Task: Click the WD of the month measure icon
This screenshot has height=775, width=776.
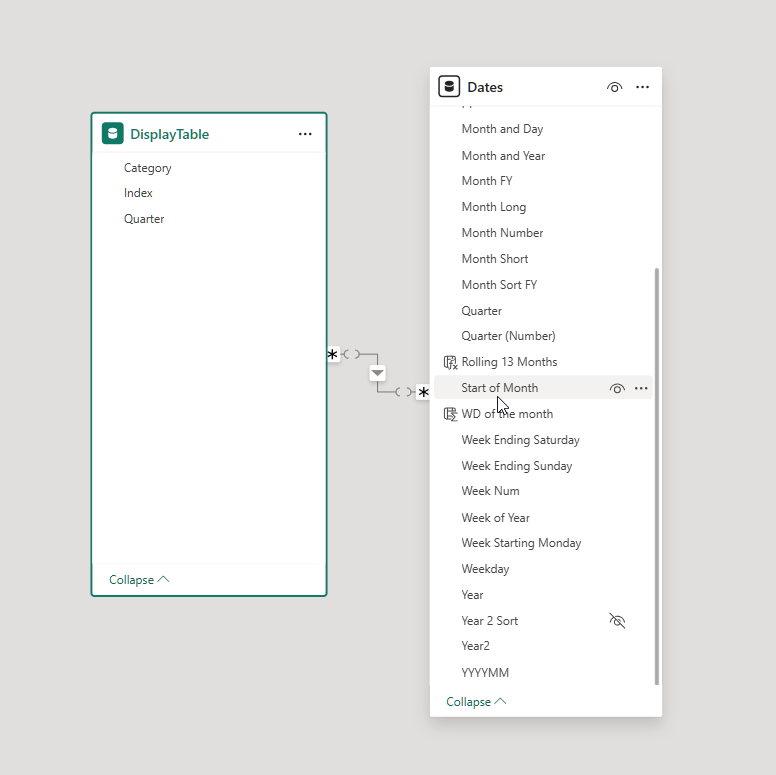Action: (x=450, y=414)
